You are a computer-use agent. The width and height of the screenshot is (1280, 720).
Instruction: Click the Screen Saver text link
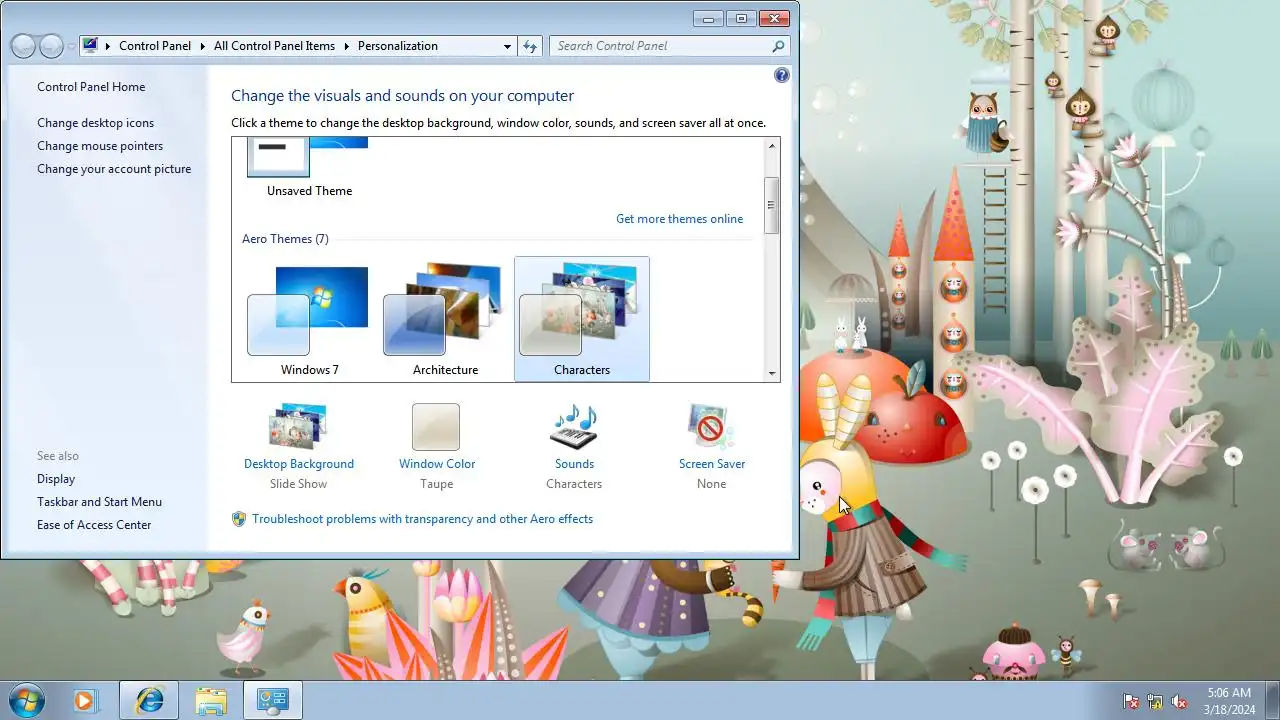click(712, 464)
